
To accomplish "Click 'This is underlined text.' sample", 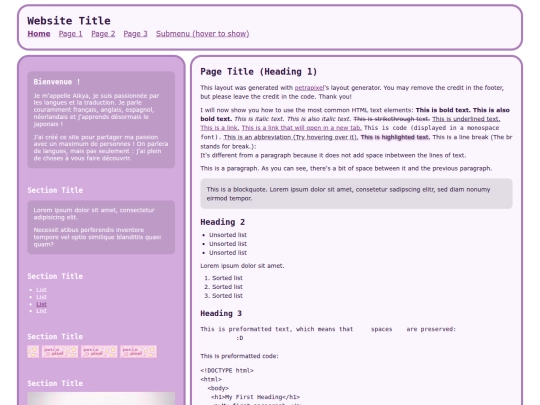I will [466, 119].
